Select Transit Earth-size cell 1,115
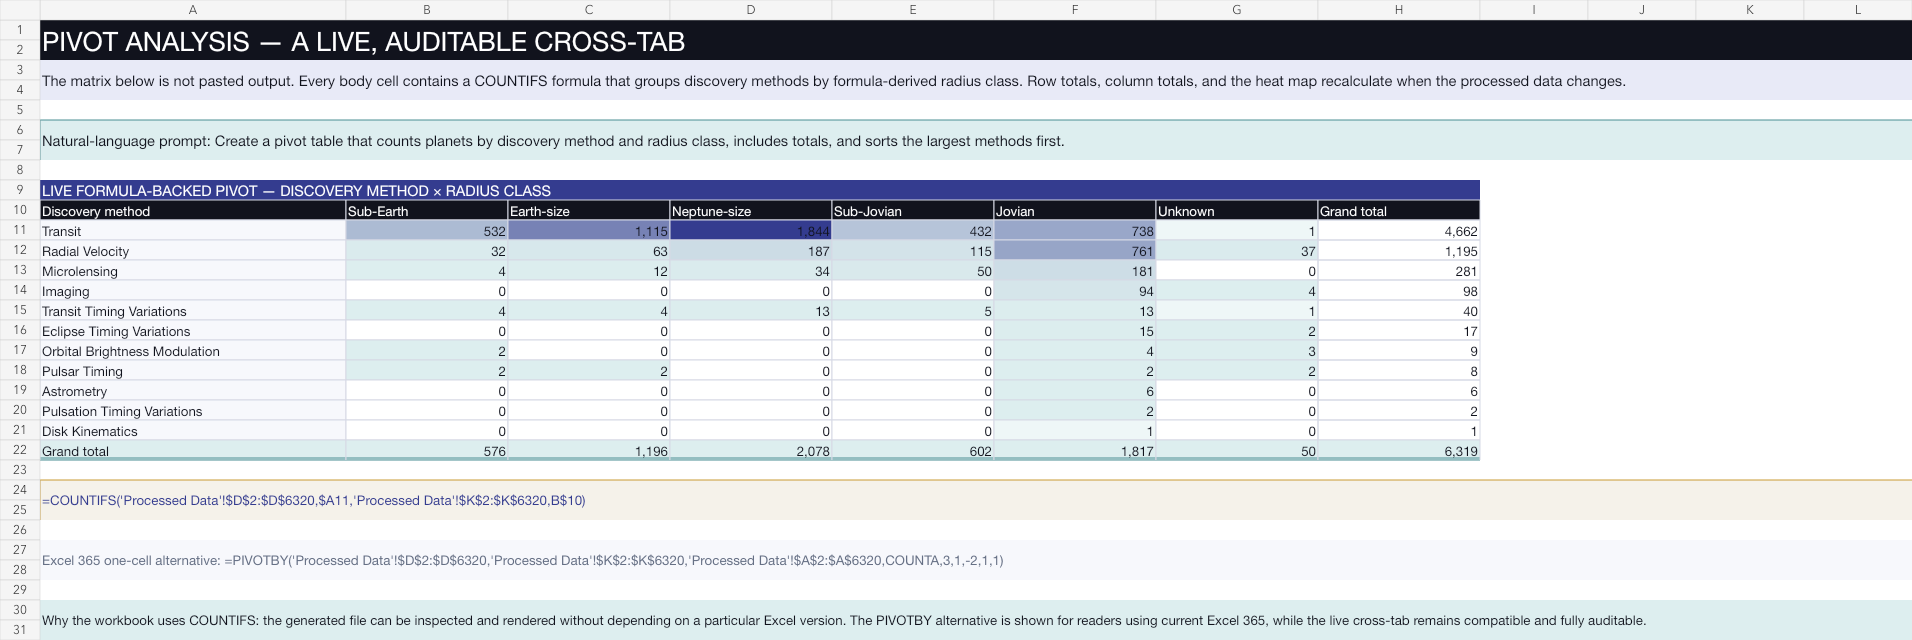Image resolution: width=1912 pixels, height=640 pixels. [589, 231]
